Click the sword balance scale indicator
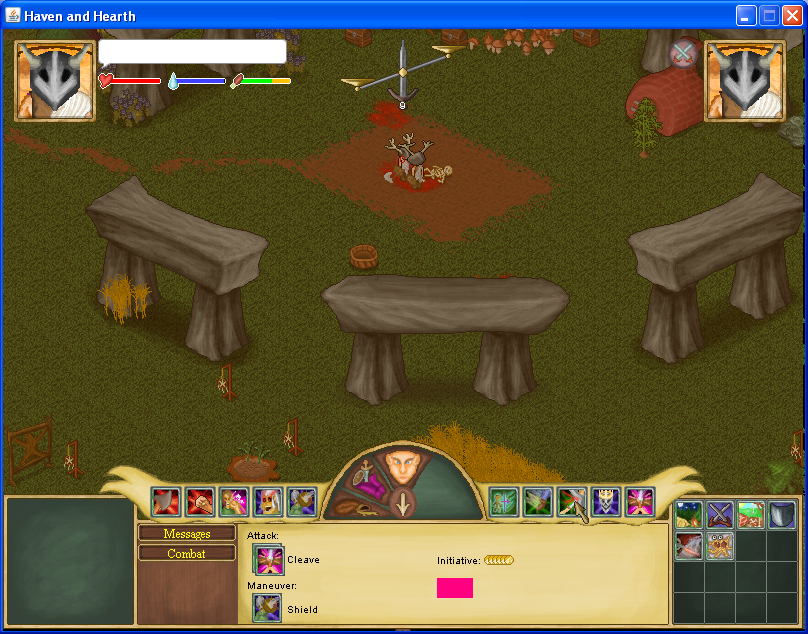 point(402,74)
